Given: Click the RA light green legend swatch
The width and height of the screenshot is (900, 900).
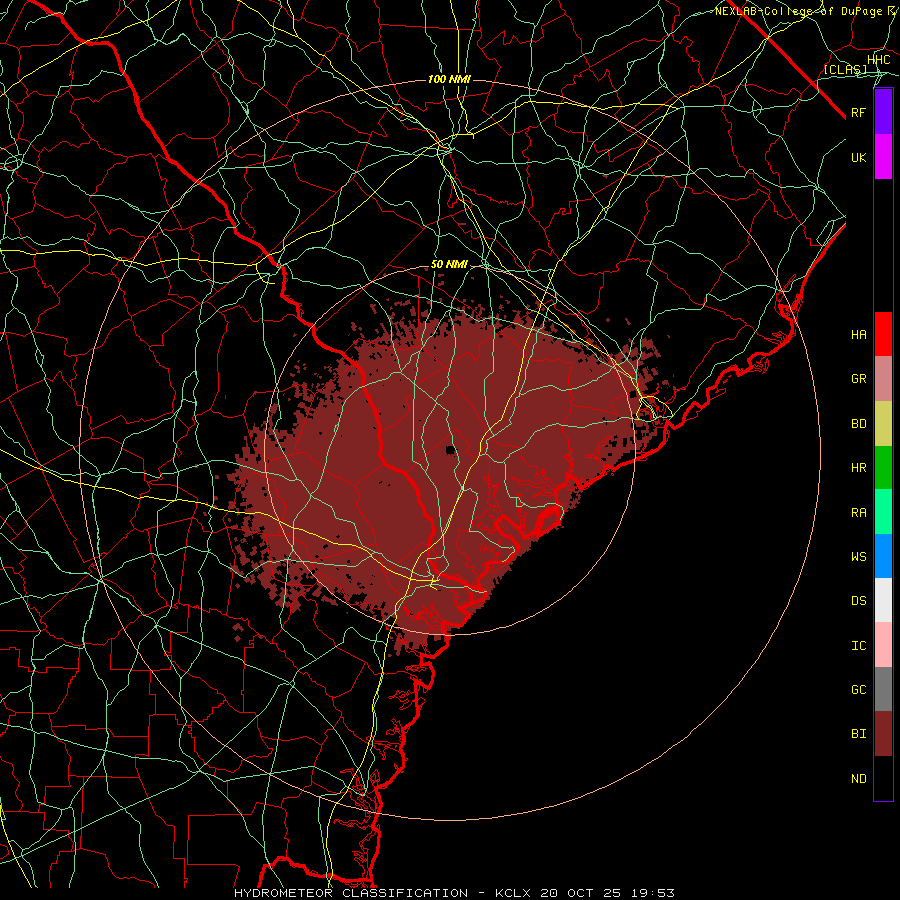Looking at the screenshot, I should [x=883, y=512].
